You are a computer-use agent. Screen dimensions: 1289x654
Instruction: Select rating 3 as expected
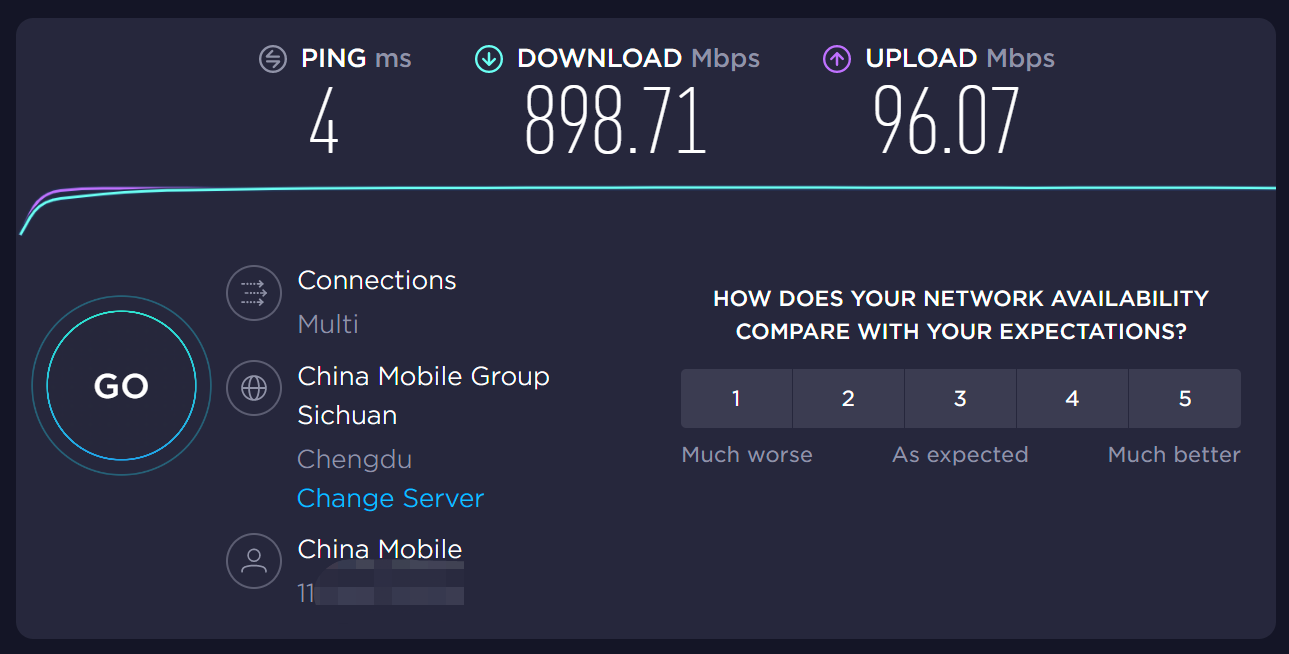pos(960,398)
